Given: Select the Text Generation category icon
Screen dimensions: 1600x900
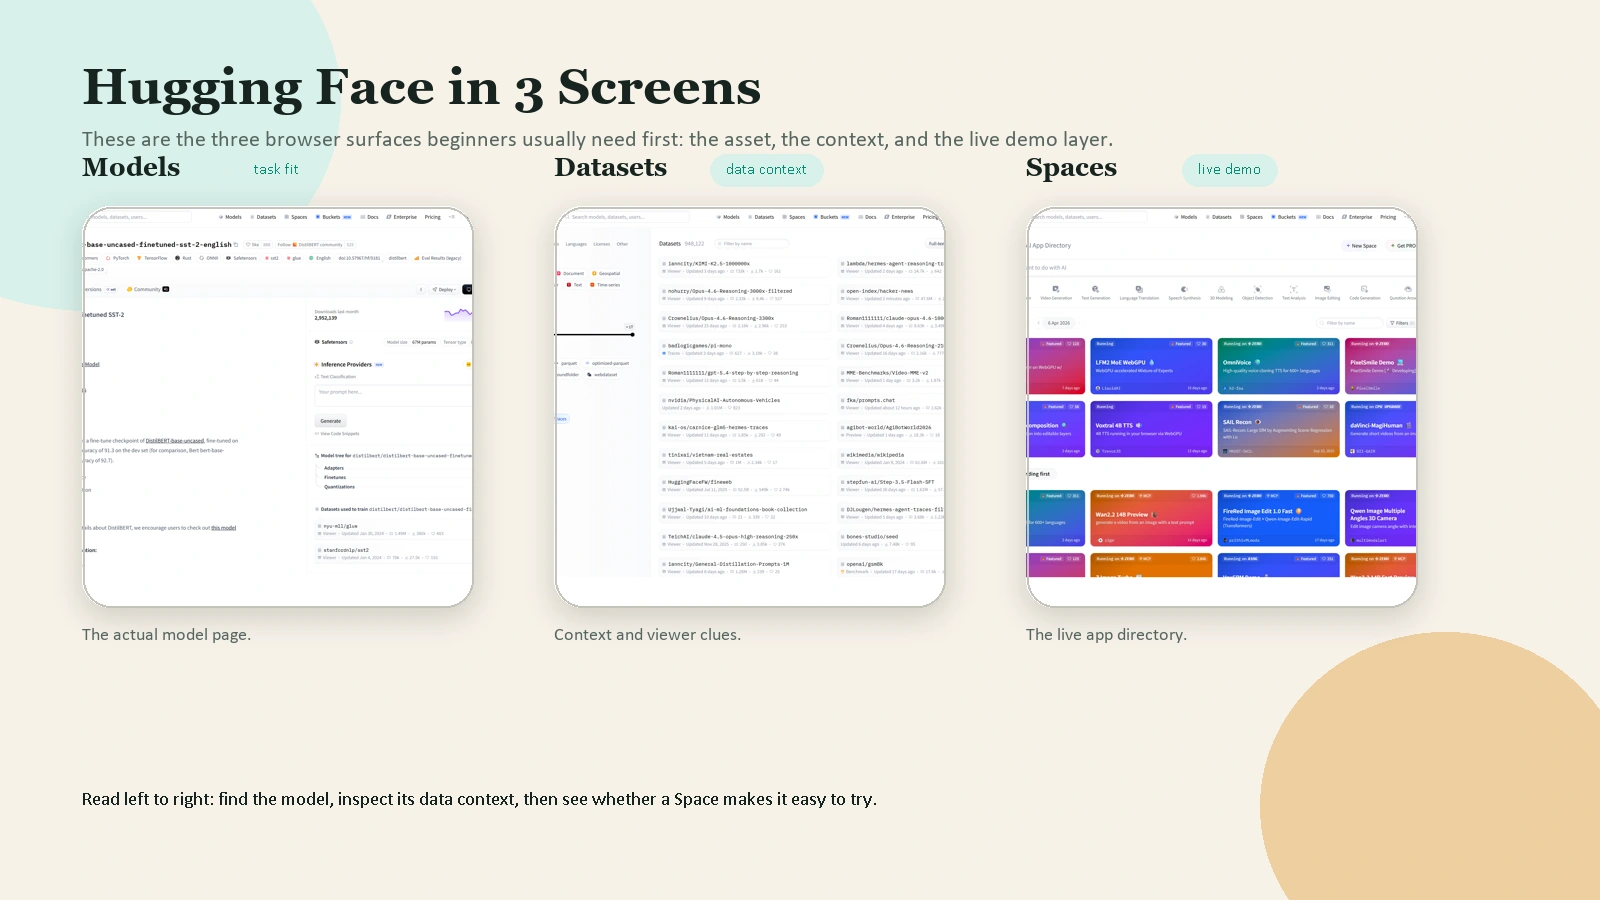Looking at the screenshot, I should point(1096,291).
